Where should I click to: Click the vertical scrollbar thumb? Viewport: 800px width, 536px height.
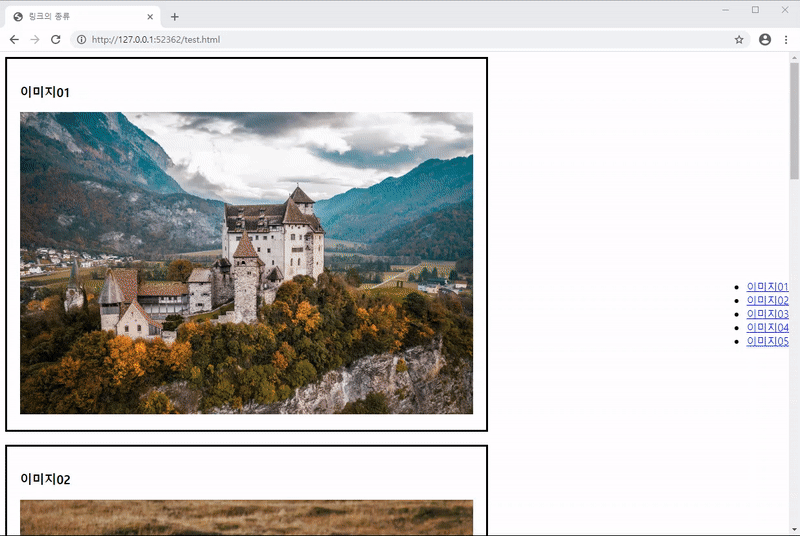[x=794, y=120]
